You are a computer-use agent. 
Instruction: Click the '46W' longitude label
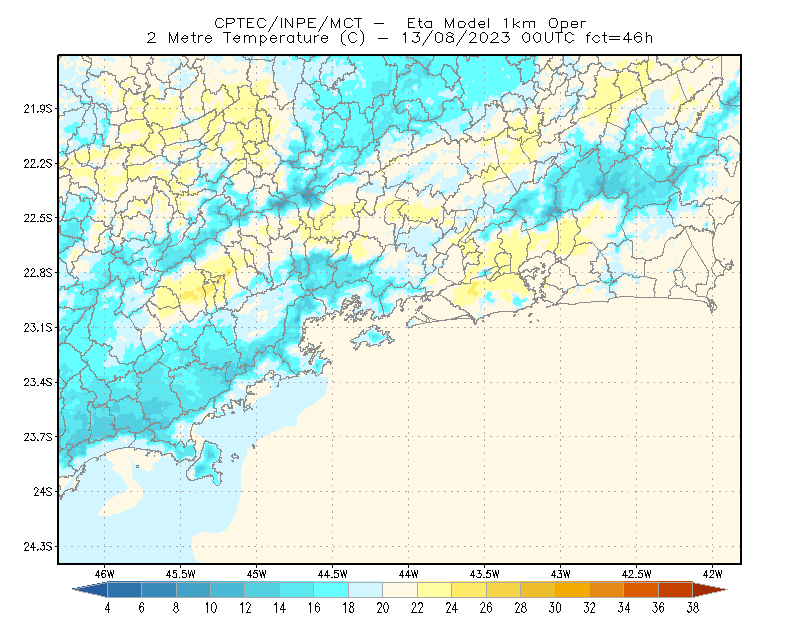click(105, 574)
